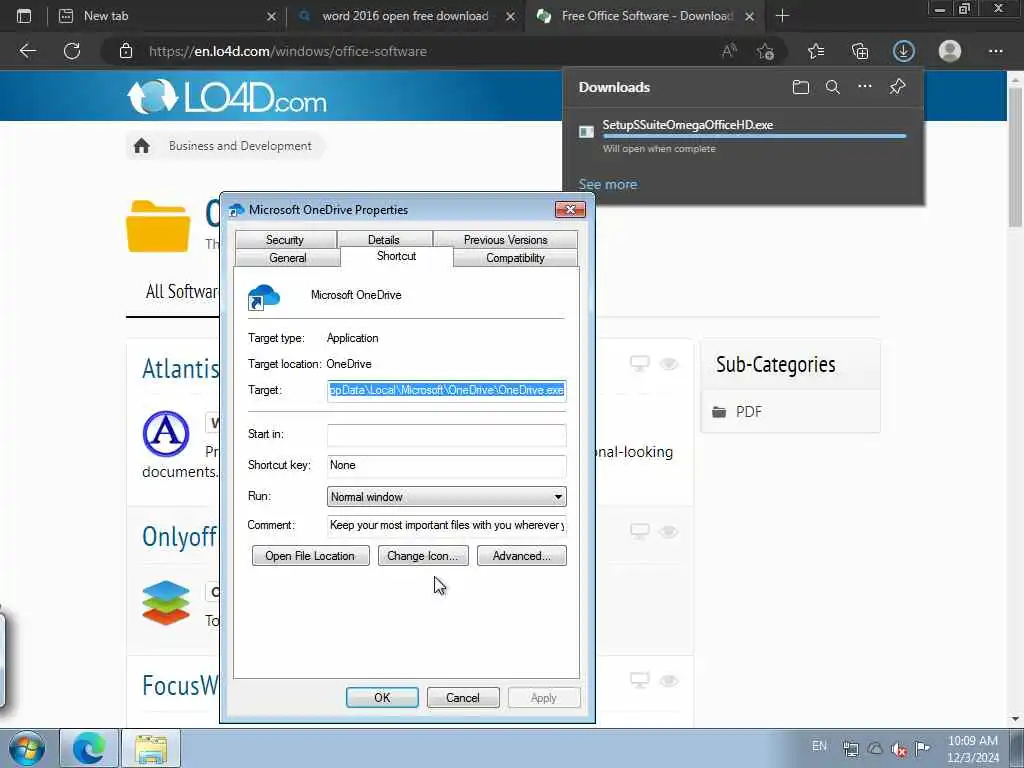Click the EN language indicator in taskbar

(819, 746)
